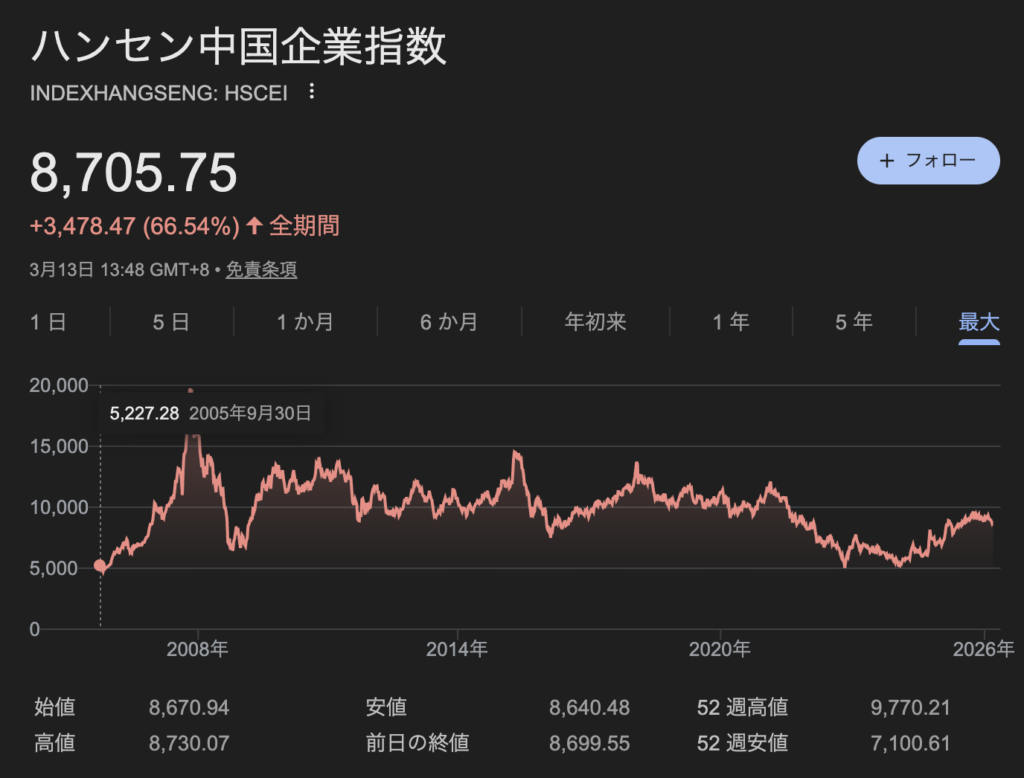Click the 5,227.28 chart tooltip
Image resolution: width=1024 pixels, height=778 pixels.
click(x=210, y=413)
